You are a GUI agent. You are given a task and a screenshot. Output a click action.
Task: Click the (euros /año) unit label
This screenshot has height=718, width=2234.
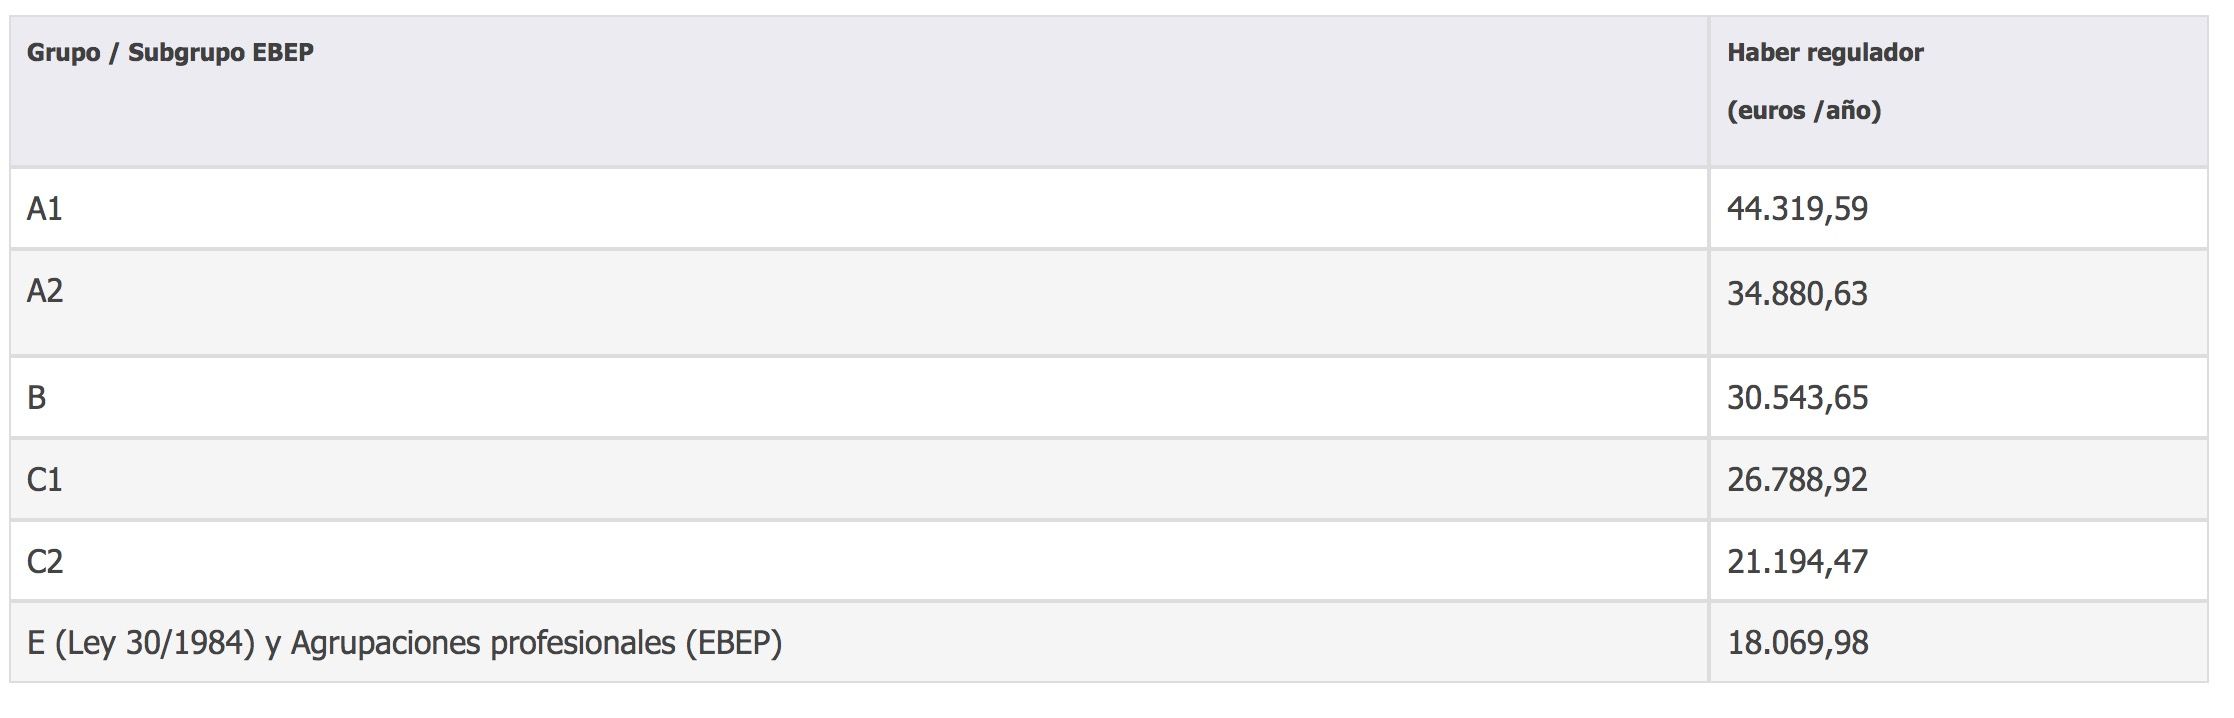[x=1803, y=111]
